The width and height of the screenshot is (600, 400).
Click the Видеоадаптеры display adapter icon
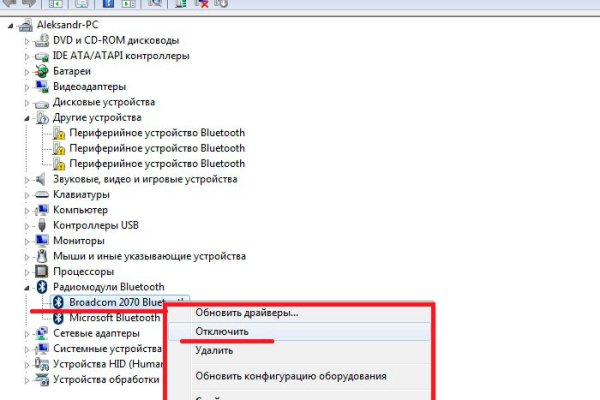pos(41,87)
